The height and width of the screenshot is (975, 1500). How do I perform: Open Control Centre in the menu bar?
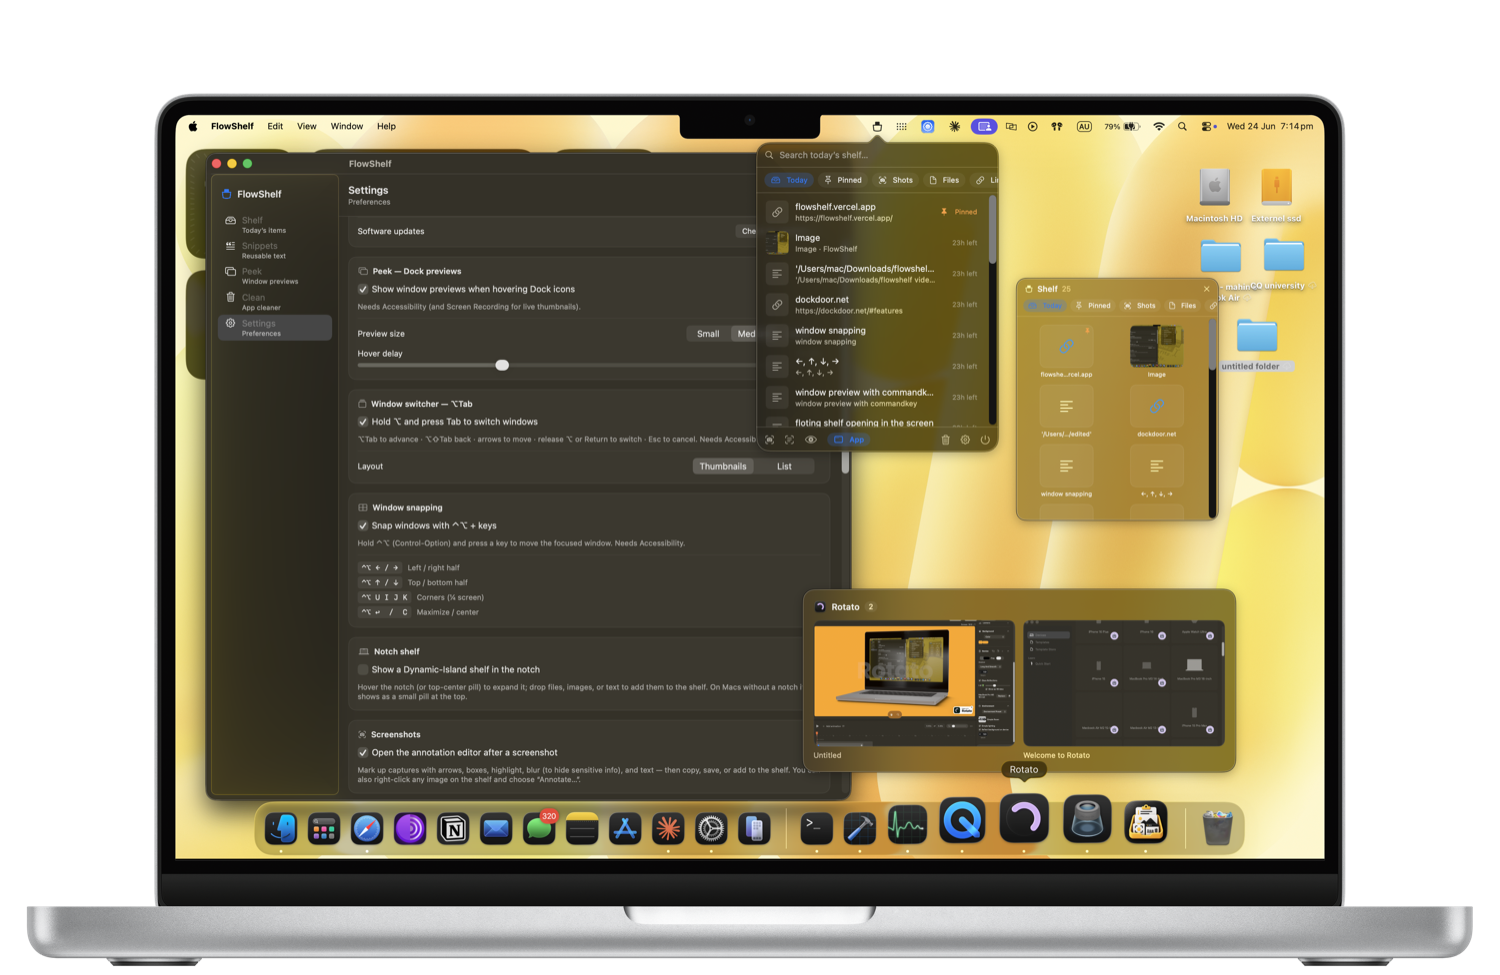(x=1208, y=127)
